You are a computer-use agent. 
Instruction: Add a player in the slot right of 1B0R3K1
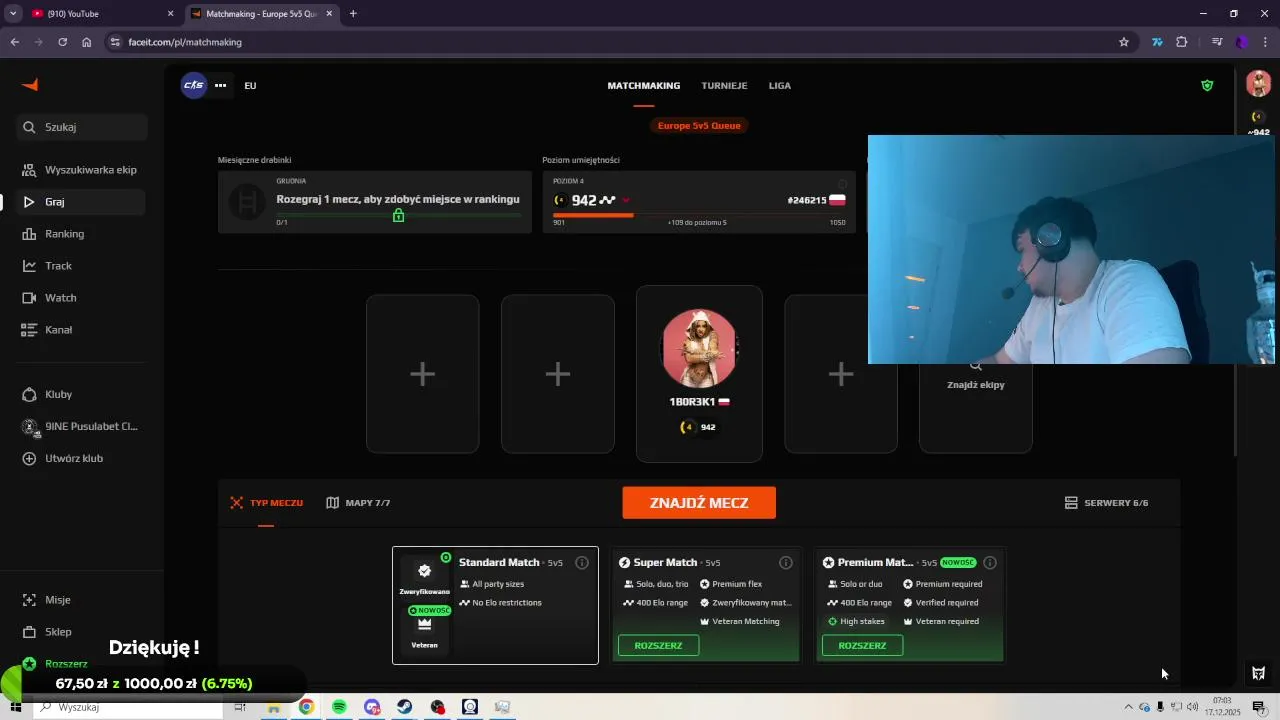tap(841, 374)
